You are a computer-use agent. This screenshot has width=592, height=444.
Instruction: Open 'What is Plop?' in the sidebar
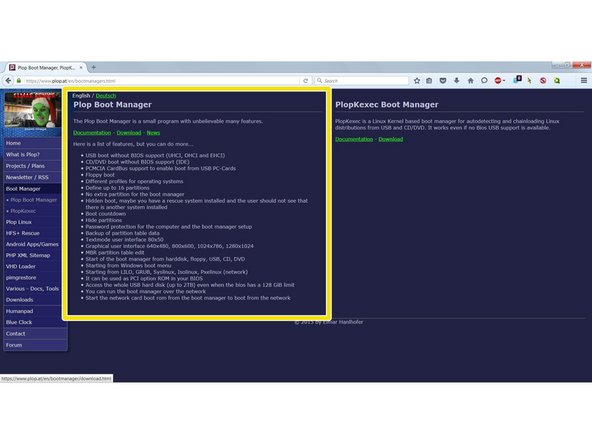[x=32, y=154]
